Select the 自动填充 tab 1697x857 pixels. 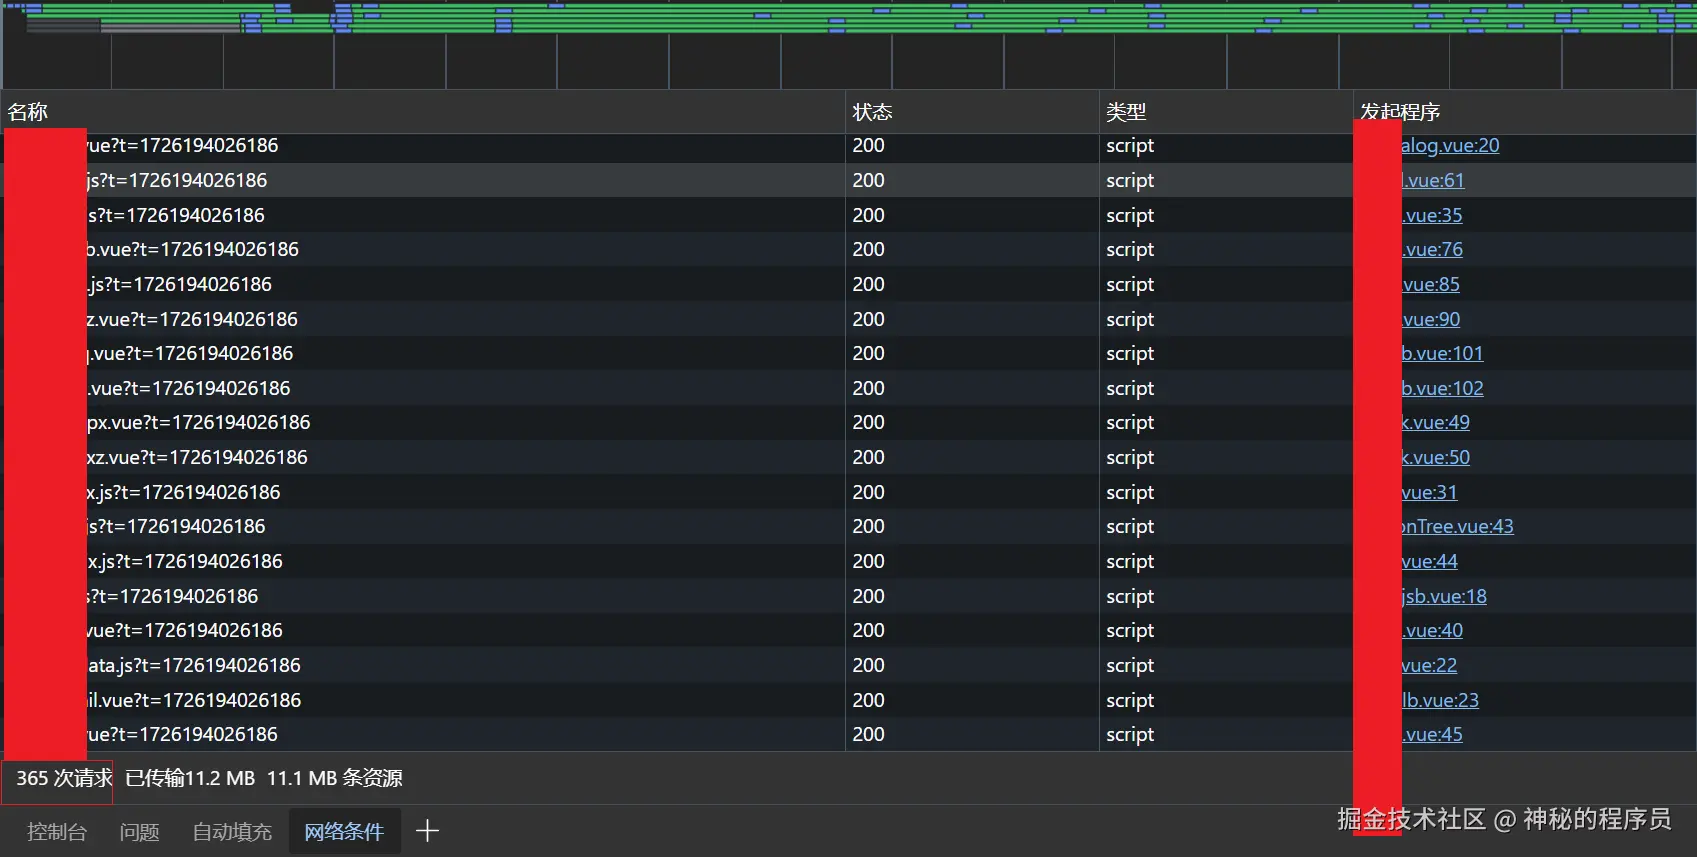point(232,832)
